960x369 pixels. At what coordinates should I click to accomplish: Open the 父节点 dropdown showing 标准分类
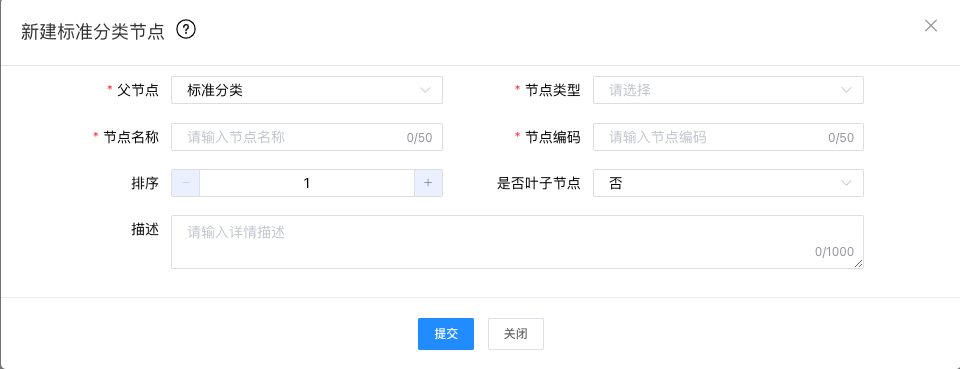(x=307, y=90)
